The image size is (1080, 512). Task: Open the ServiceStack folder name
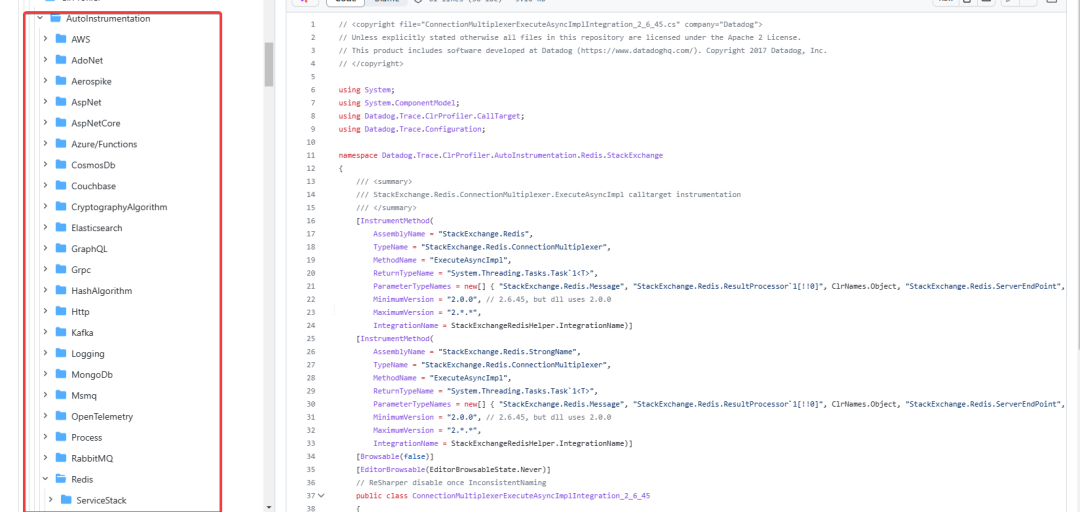(101, 500)
